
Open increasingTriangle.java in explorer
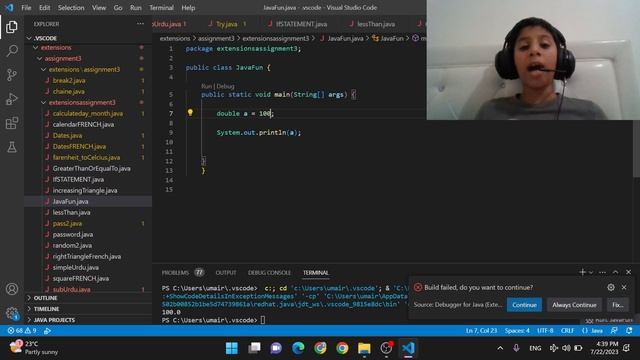click(85, 191)
